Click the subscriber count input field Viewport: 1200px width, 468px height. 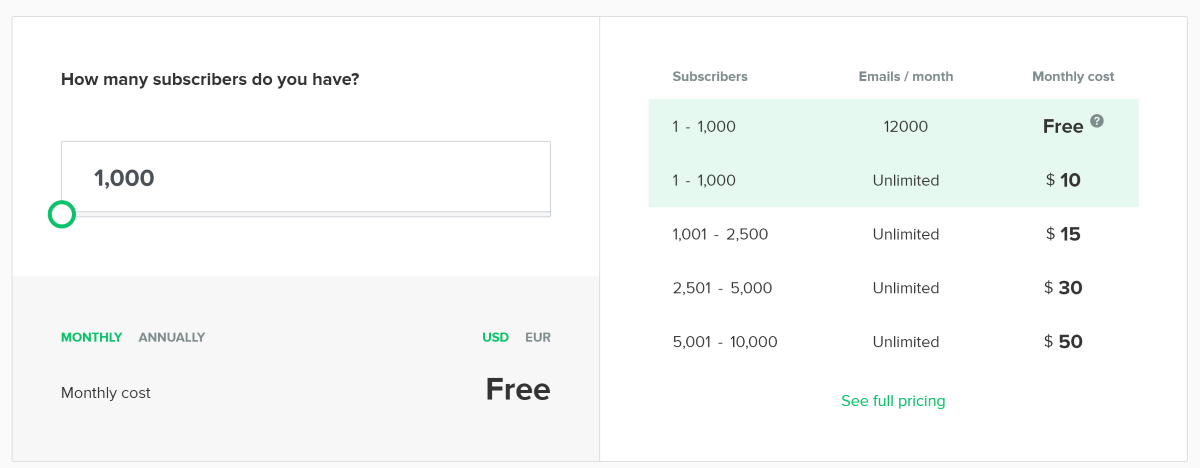tap(306, 177)
